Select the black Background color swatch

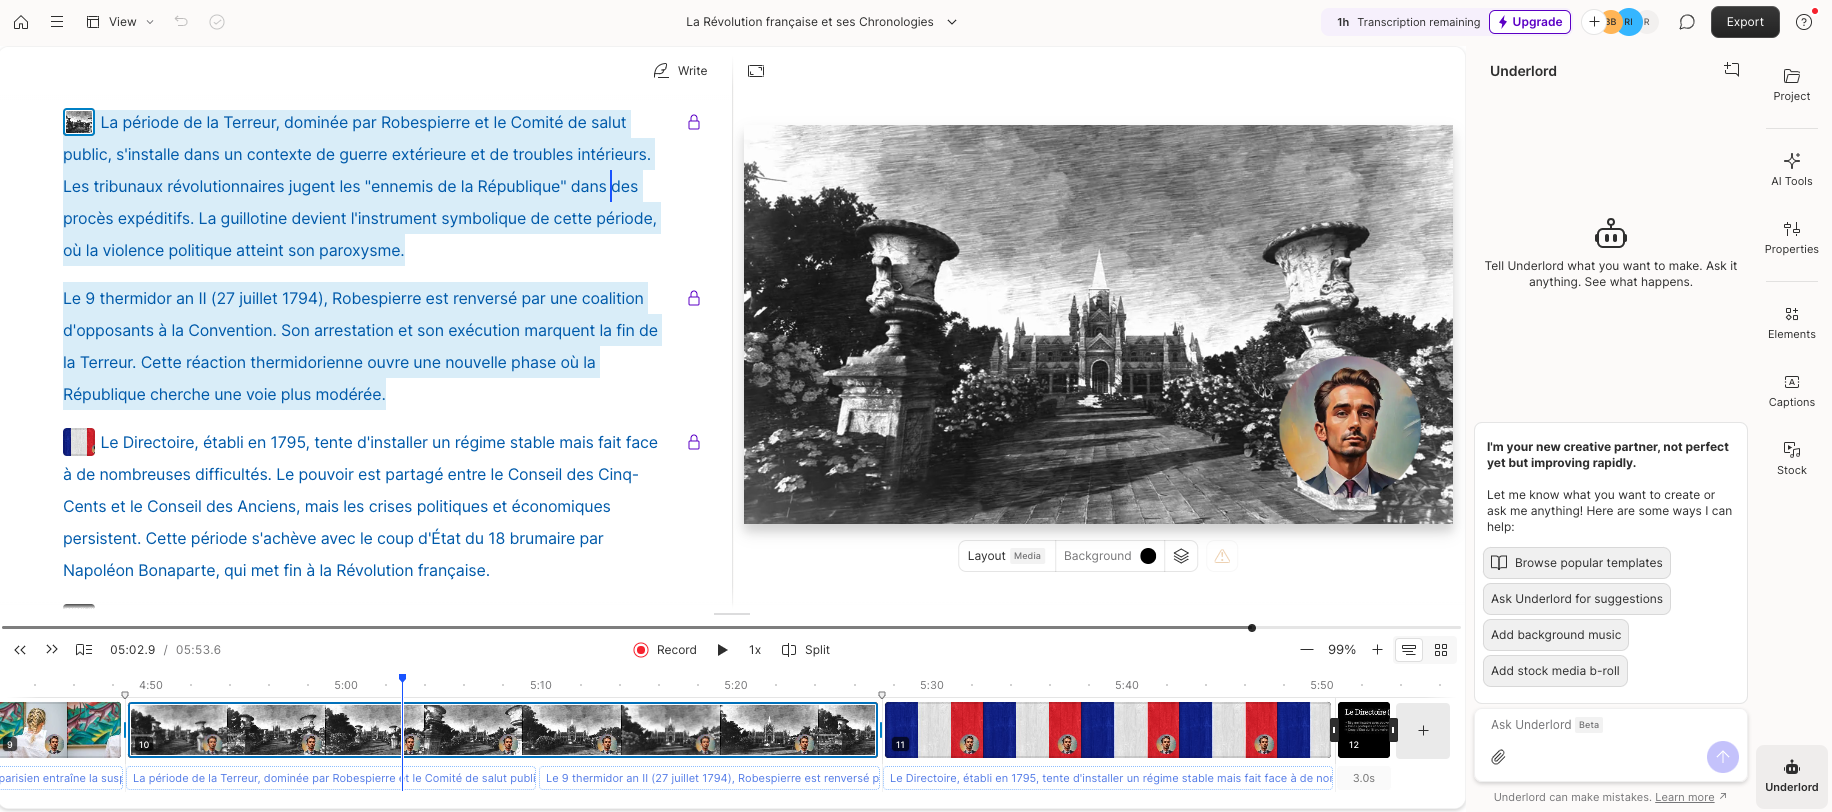(x=1148, y=556)
